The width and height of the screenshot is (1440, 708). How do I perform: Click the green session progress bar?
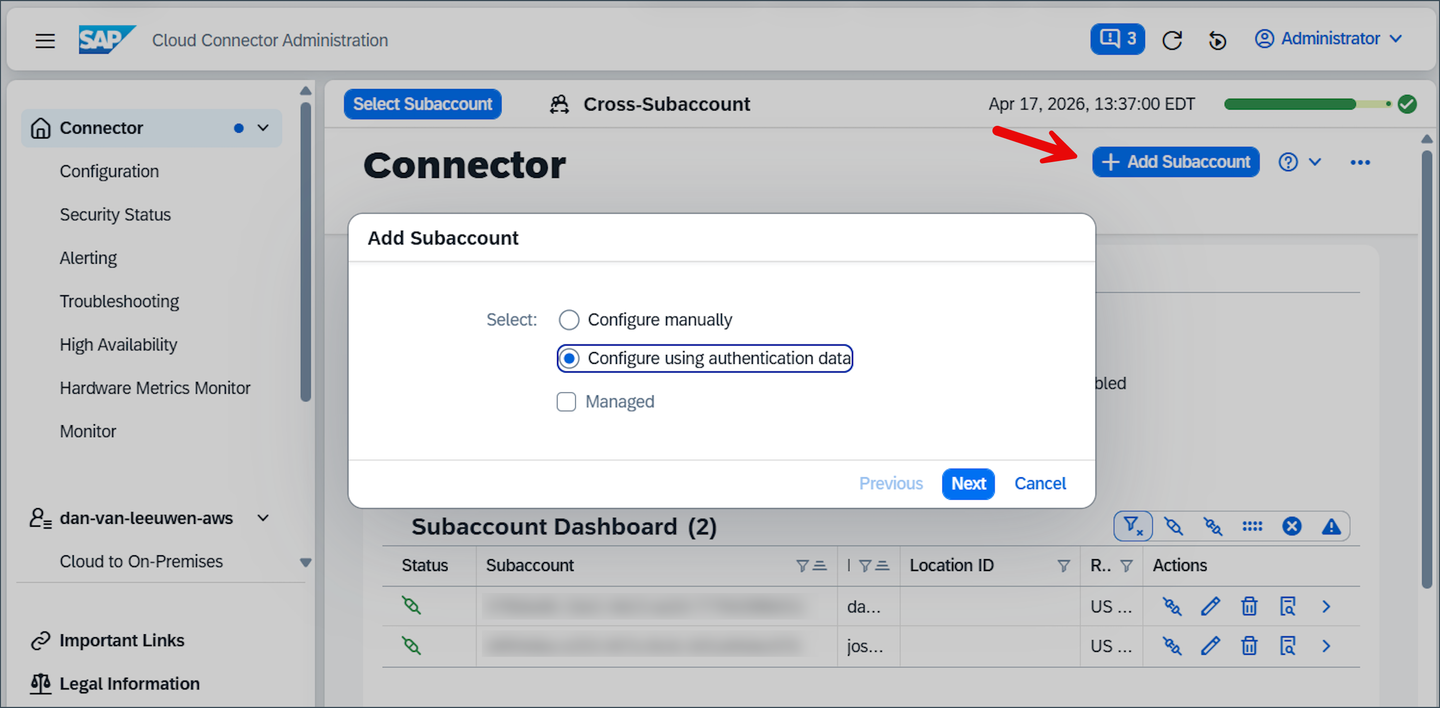coord(1307,104)
